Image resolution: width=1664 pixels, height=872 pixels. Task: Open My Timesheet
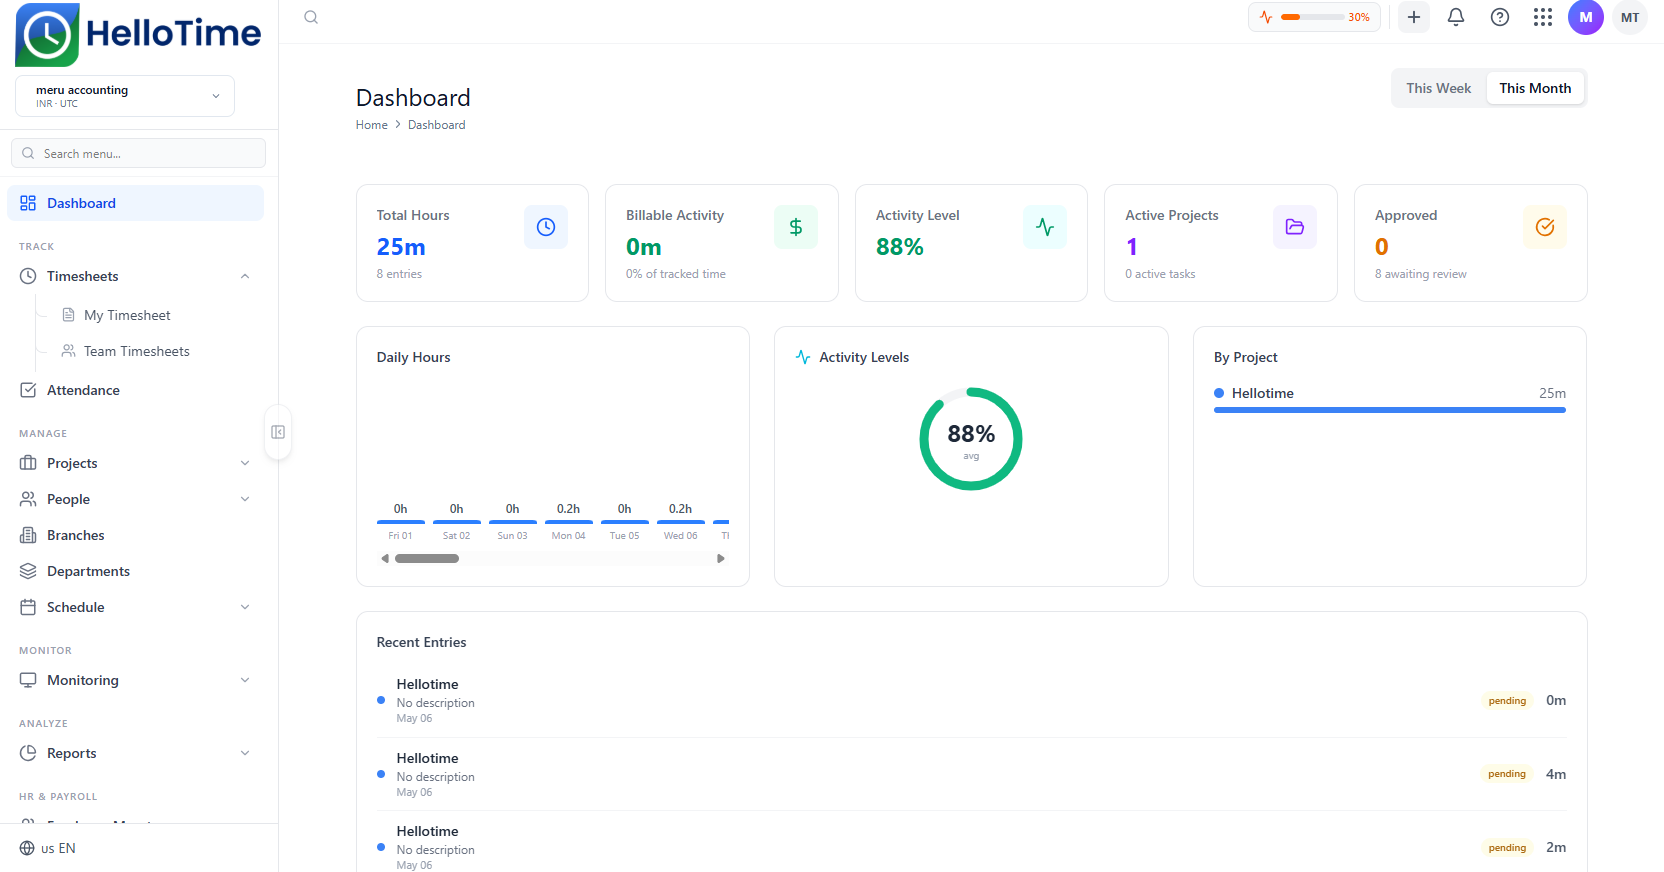127,315
